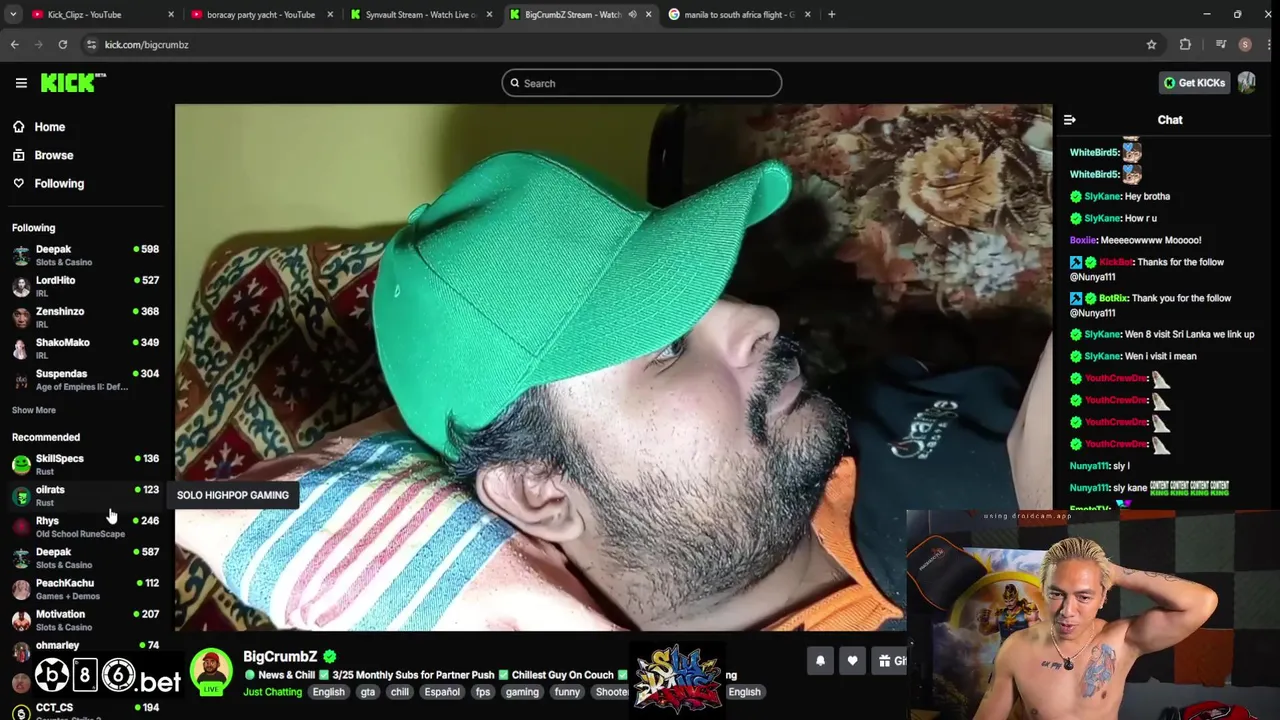1280x720 pixels.
Task: Open Zenshinzo channel
Action: (85, 317)
